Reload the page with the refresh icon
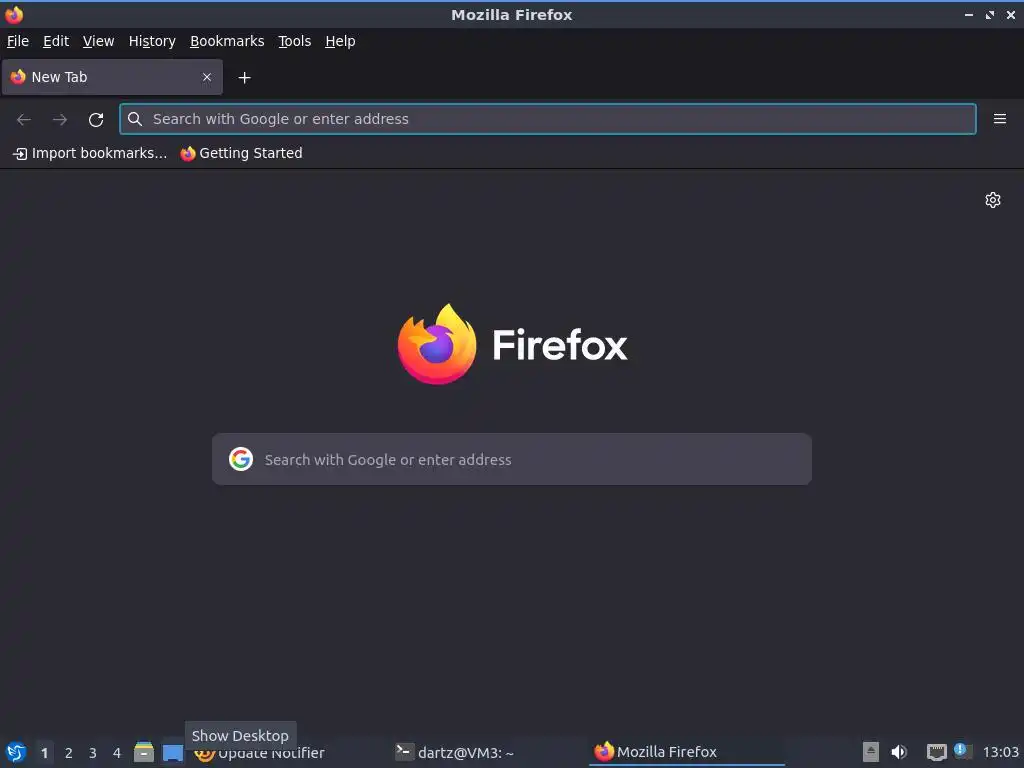 (96, 120)
